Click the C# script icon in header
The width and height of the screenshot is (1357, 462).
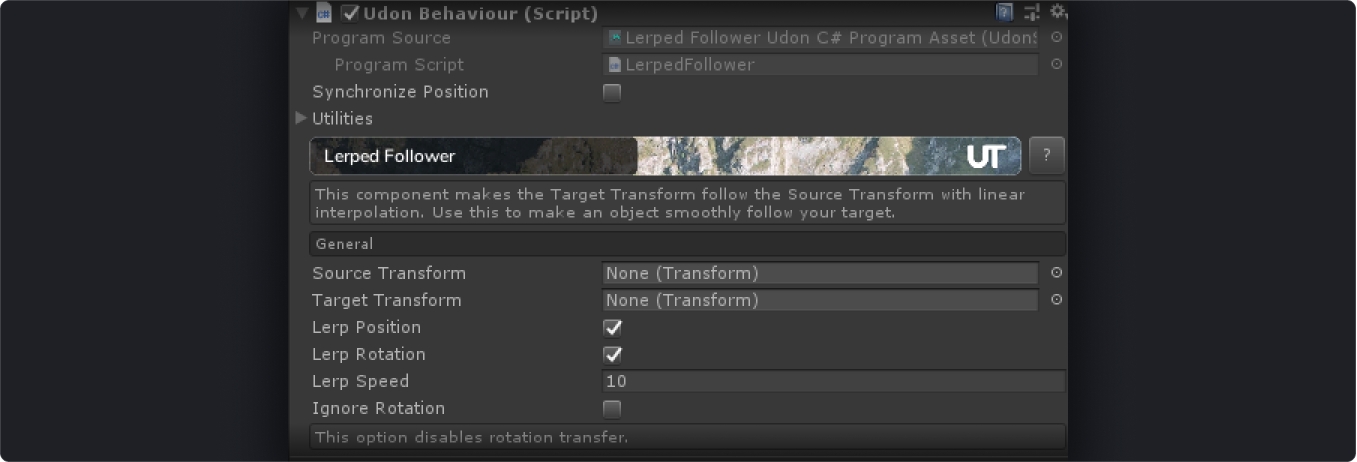[324, 13]
